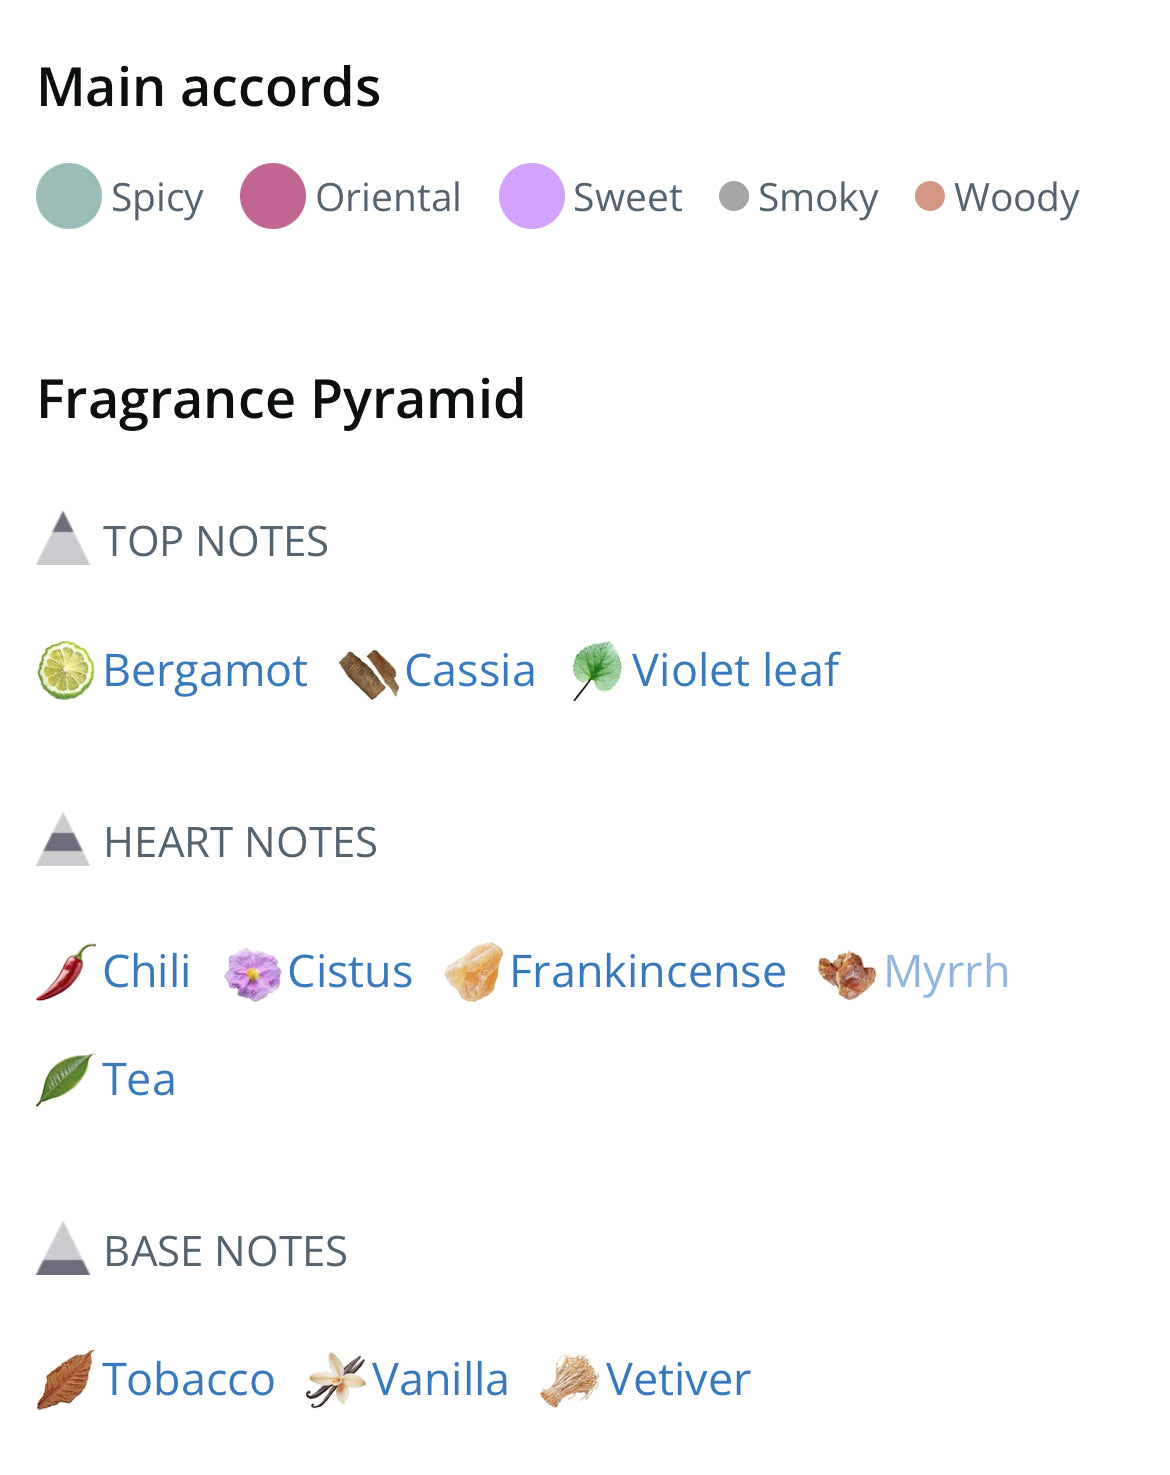Click the Vanilla flower icon

[x=336, y=1380]
